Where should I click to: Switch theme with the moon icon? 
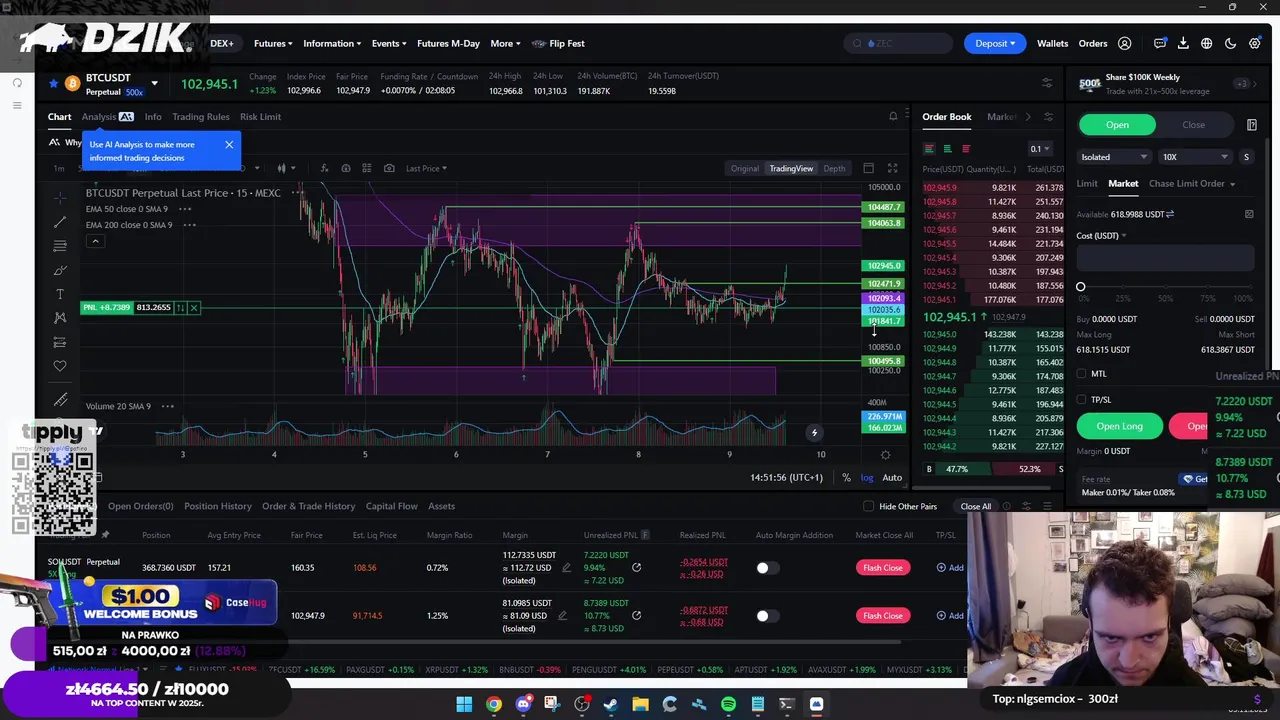[1231, 43]
